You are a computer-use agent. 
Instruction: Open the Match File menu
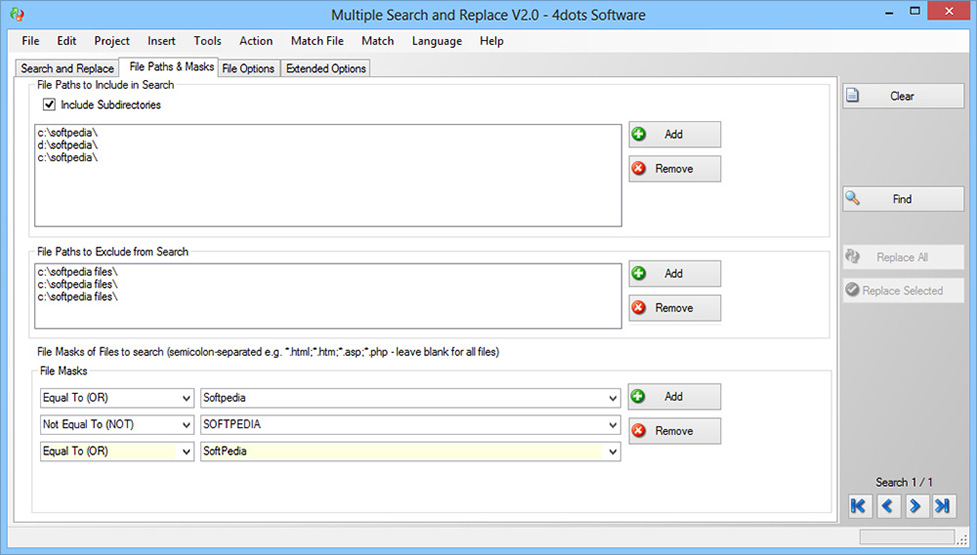pyautogui.click(x=317, y=41)
